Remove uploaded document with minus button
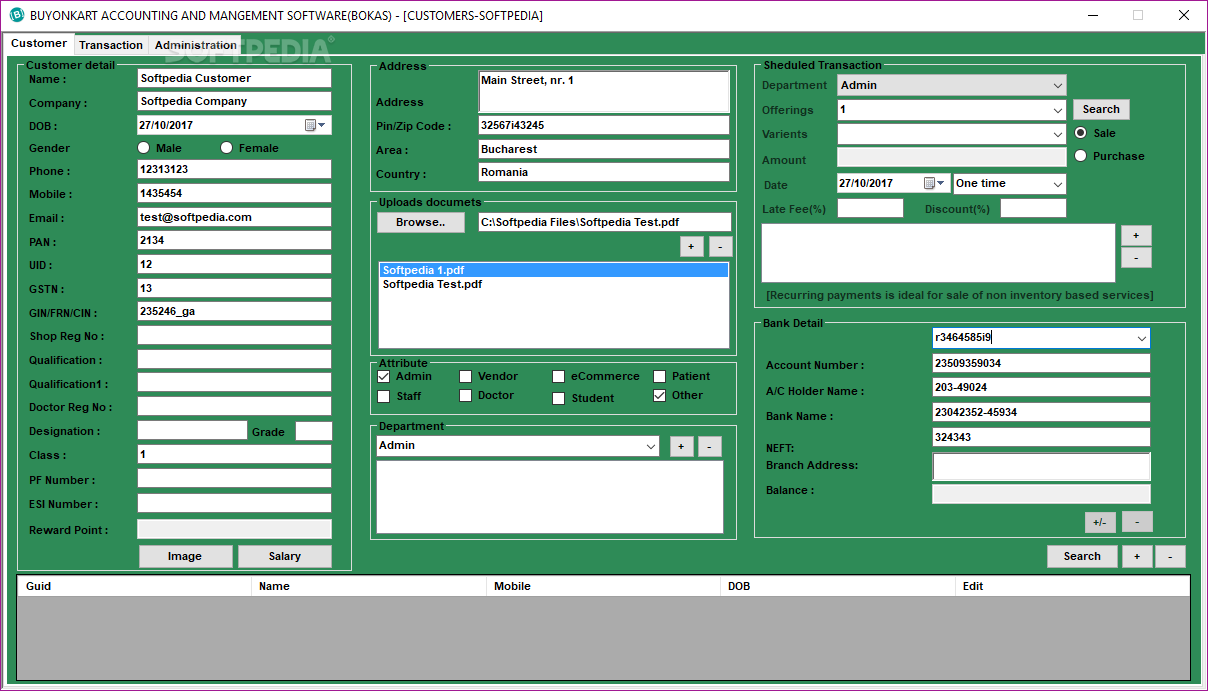Viewport: 1208px width, 691px height. [721, 246]
